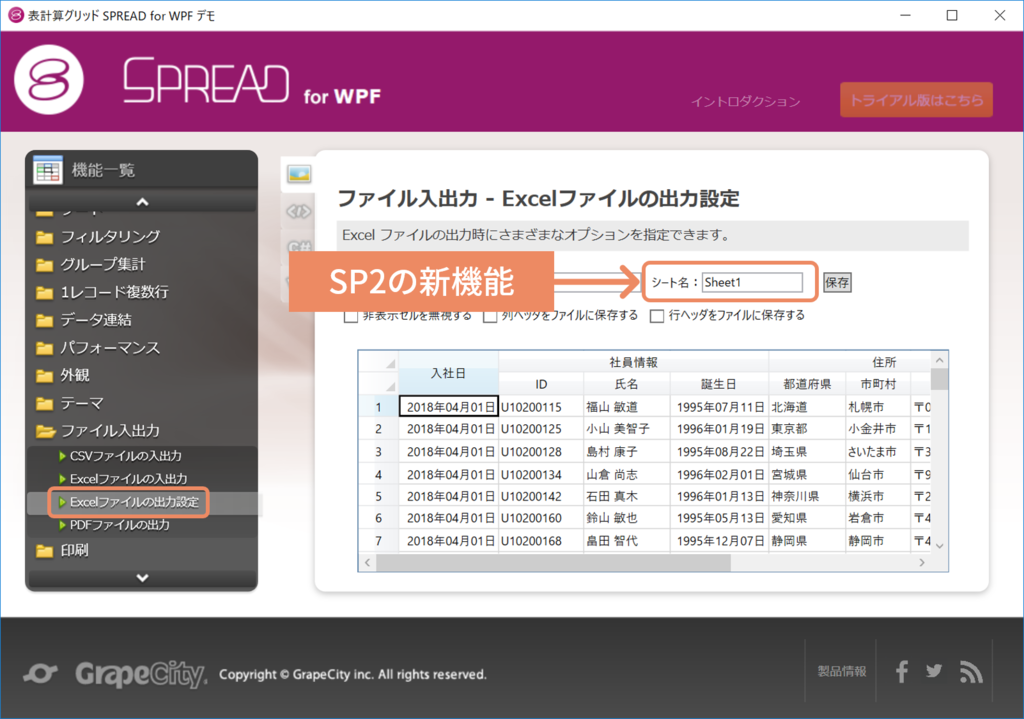Open the イントロダクション link
This screenshot has height=719, width=1024.
pyautogui.click(x=745, y=101)
